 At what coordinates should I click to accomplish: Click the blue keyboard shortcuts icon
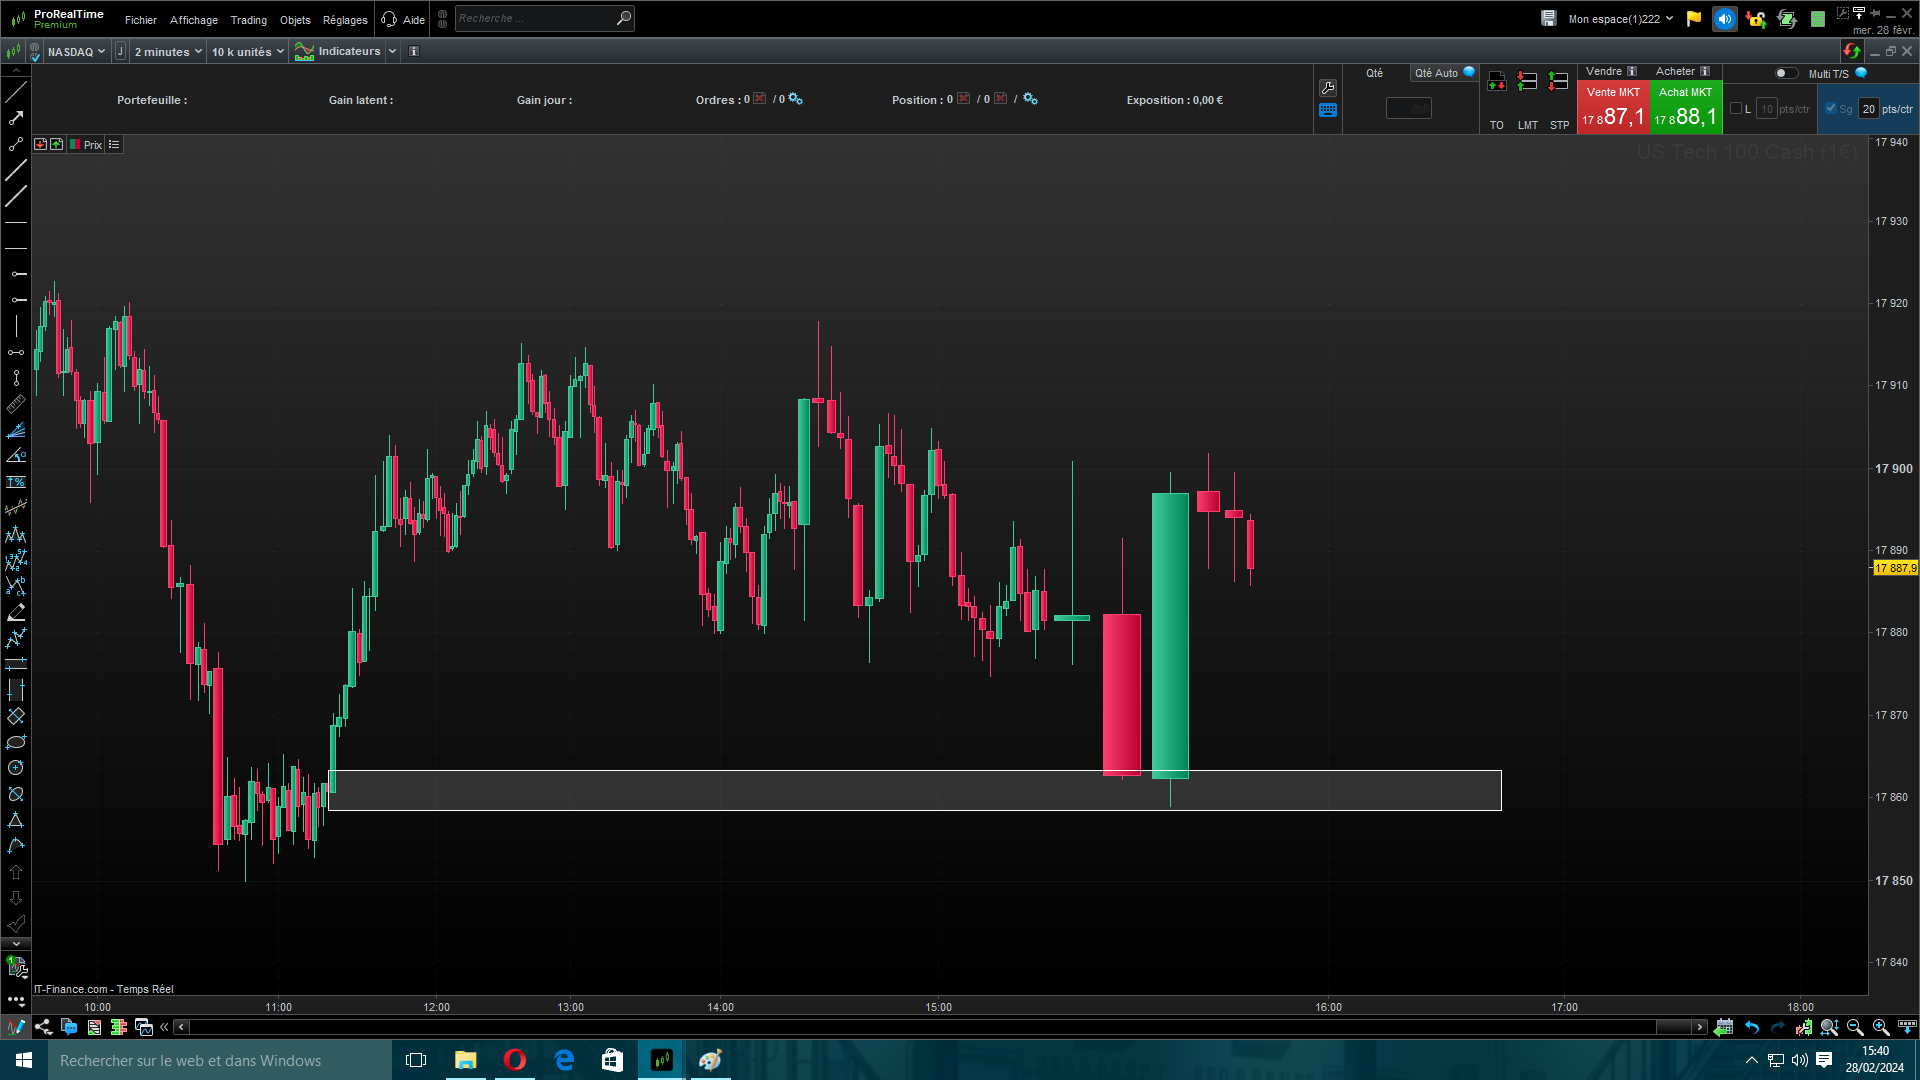pyautogui.click(x=1328, y=111)
